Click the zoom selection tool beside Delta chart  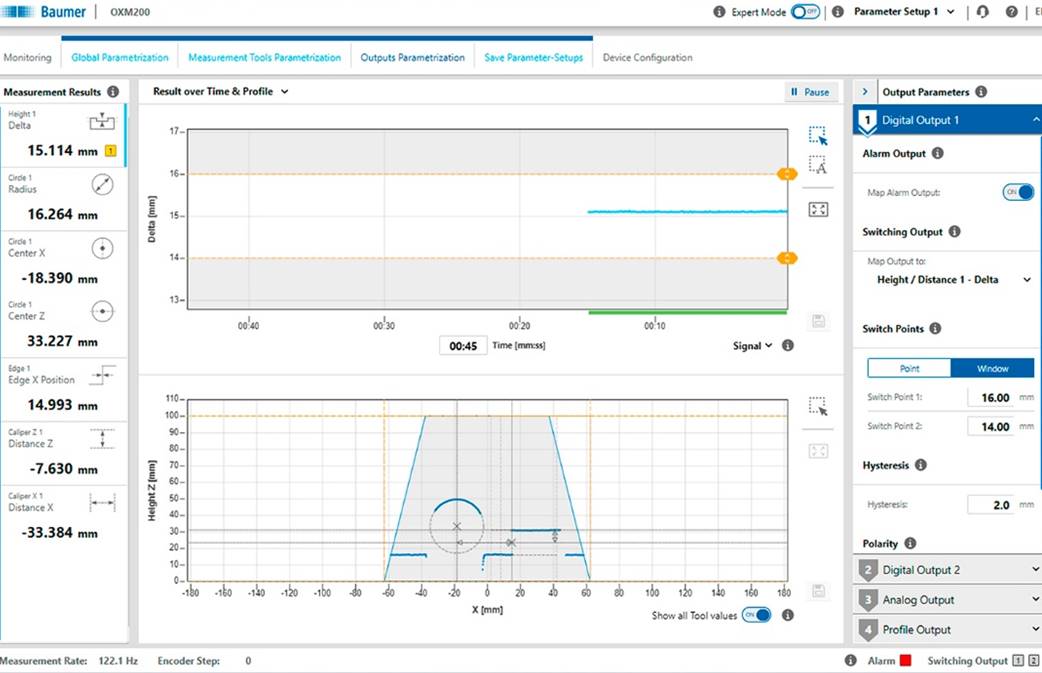[x=818, y=136]
